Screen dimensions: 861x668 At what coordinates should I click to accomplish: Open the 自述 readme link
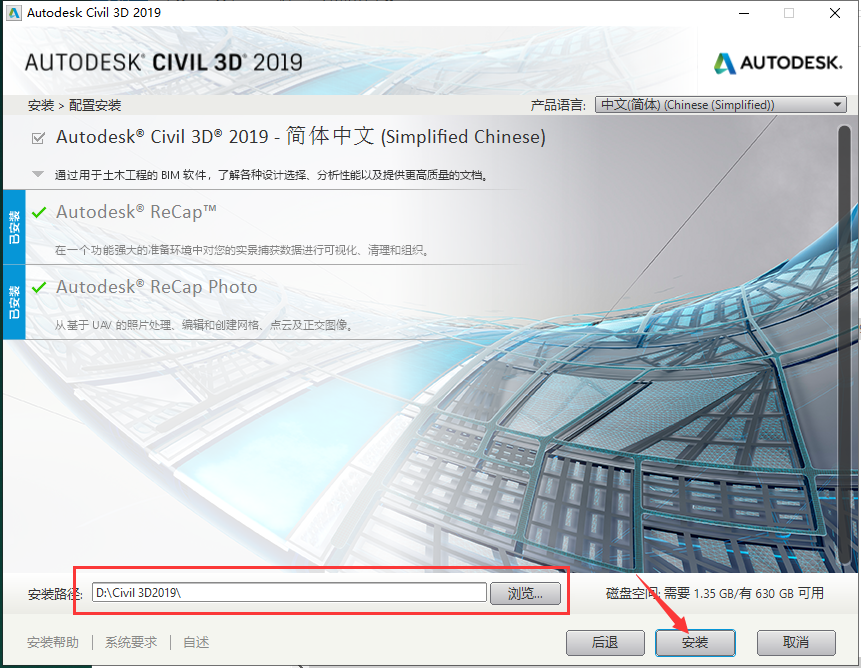pyautogui.click(x=196, y=642)
